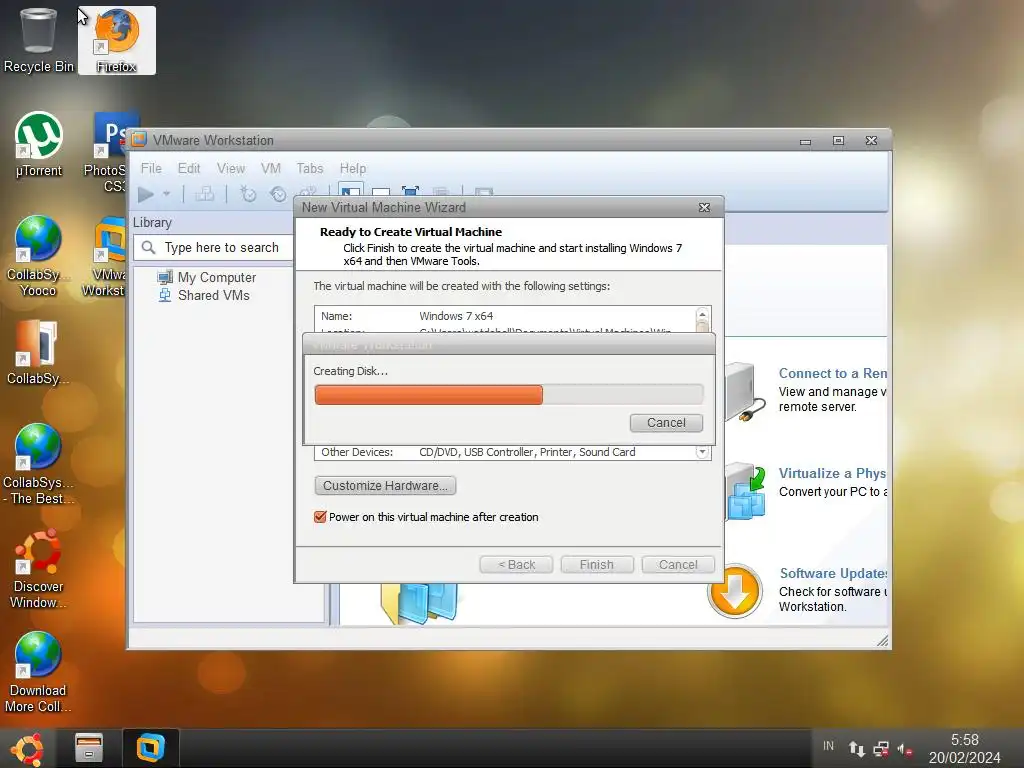Click the wizard's bottom Cancel button

pos(678,565)
